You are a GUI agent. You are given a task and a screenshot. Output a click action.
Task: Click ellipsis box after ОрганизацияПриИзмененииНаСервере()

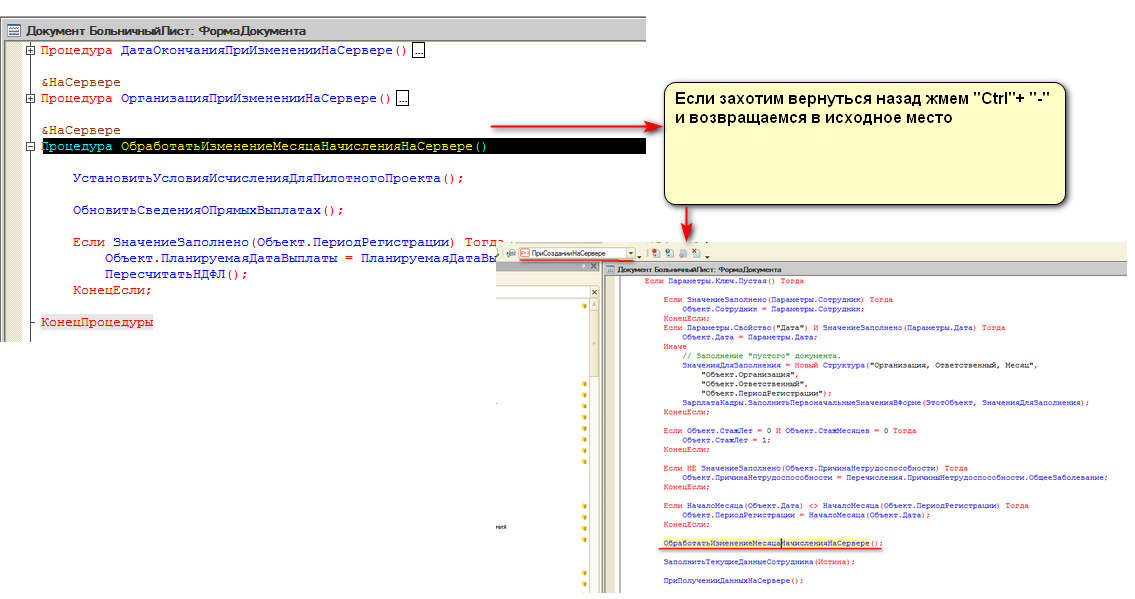pyautogui.click(x=402, y=98)
